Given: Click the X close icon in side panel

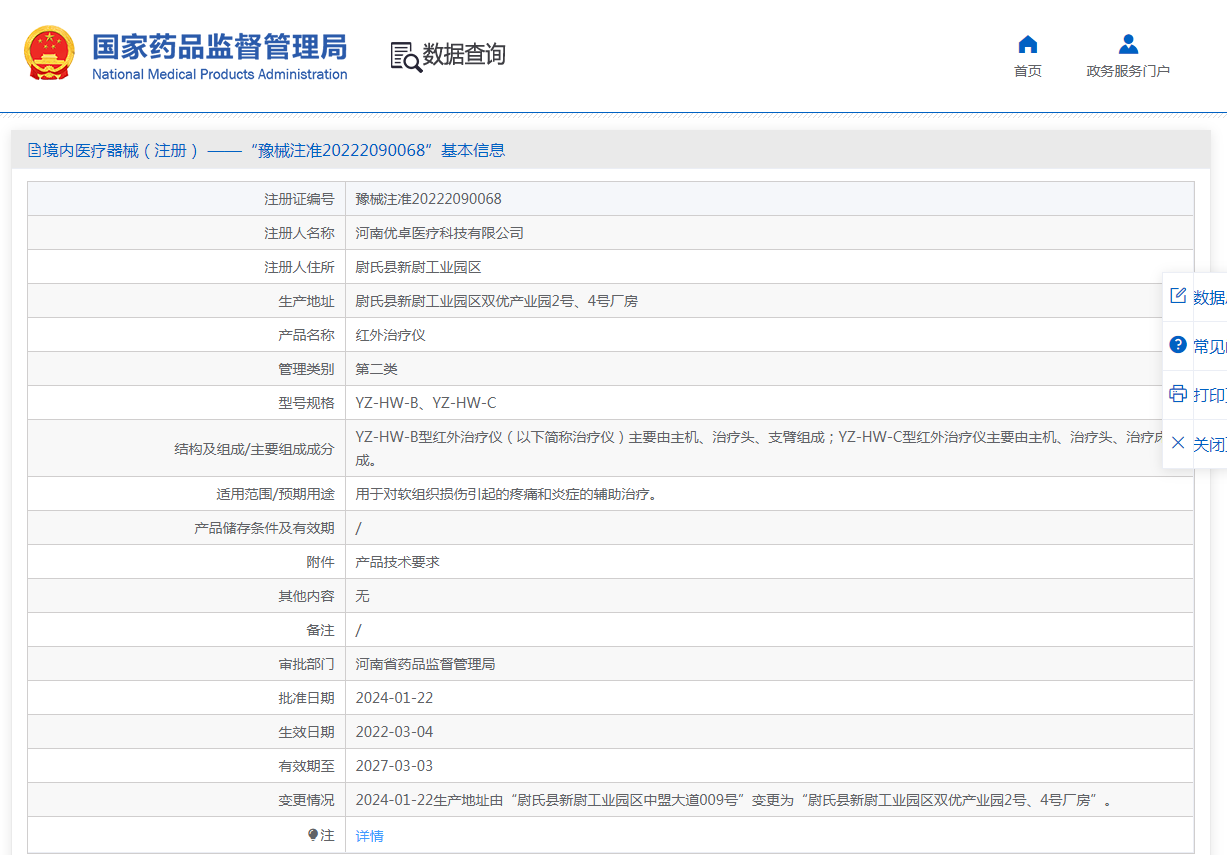Looking at the screenshot, I should (1178, 443).
